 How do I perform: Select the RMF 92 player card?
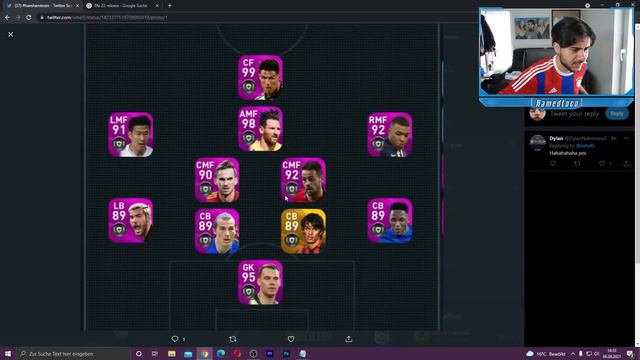[390, 135]
